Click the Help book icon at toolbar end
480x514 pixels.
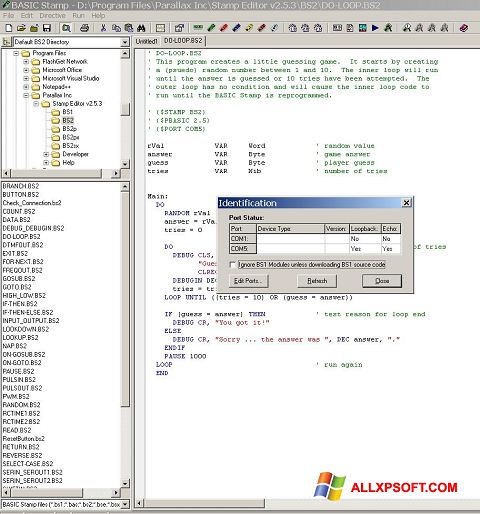tap(464, 28)
